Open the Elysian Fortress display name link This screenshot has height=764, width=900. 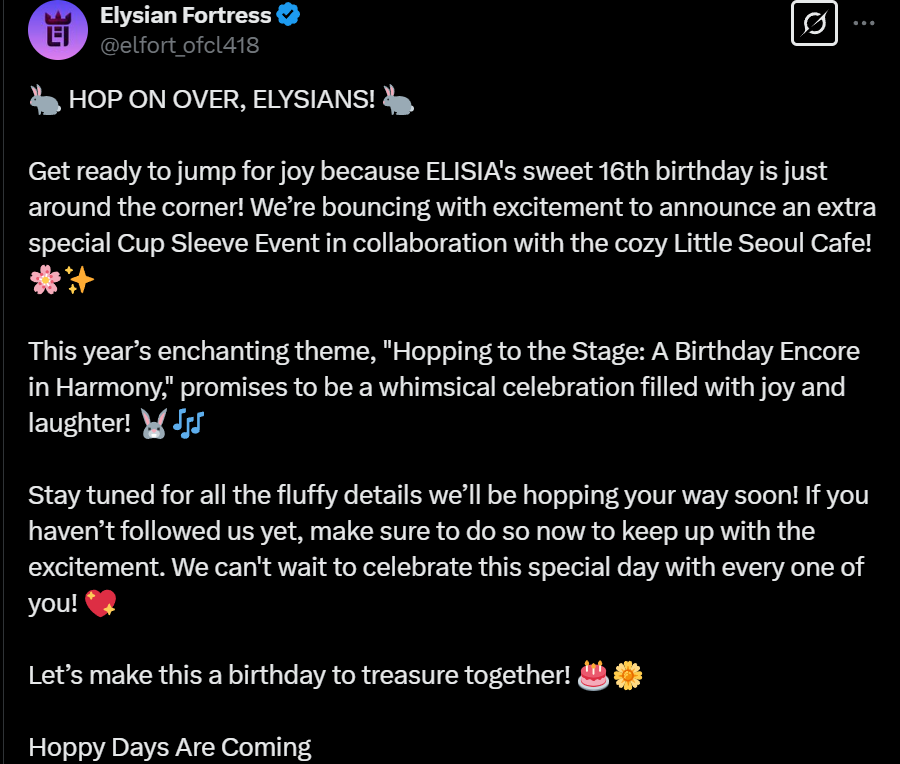click(x=186, y=16)
